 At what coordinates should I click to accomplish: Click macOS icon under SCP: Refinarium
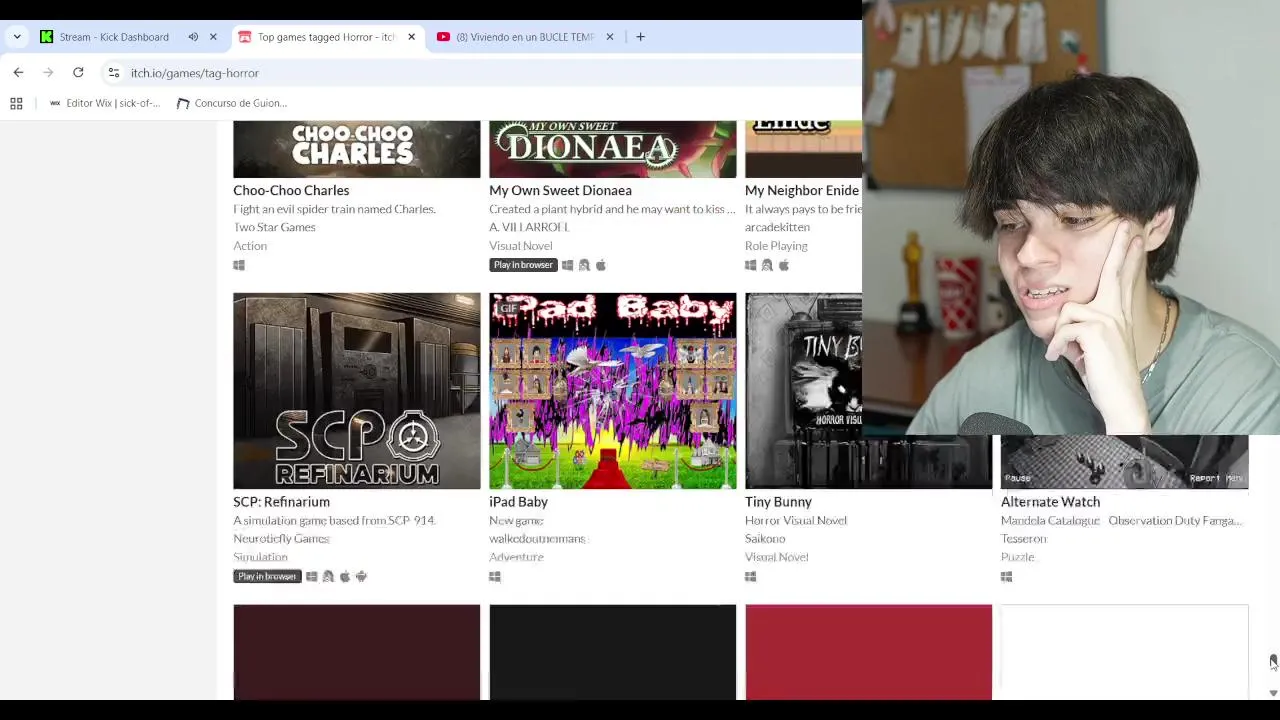345,576
